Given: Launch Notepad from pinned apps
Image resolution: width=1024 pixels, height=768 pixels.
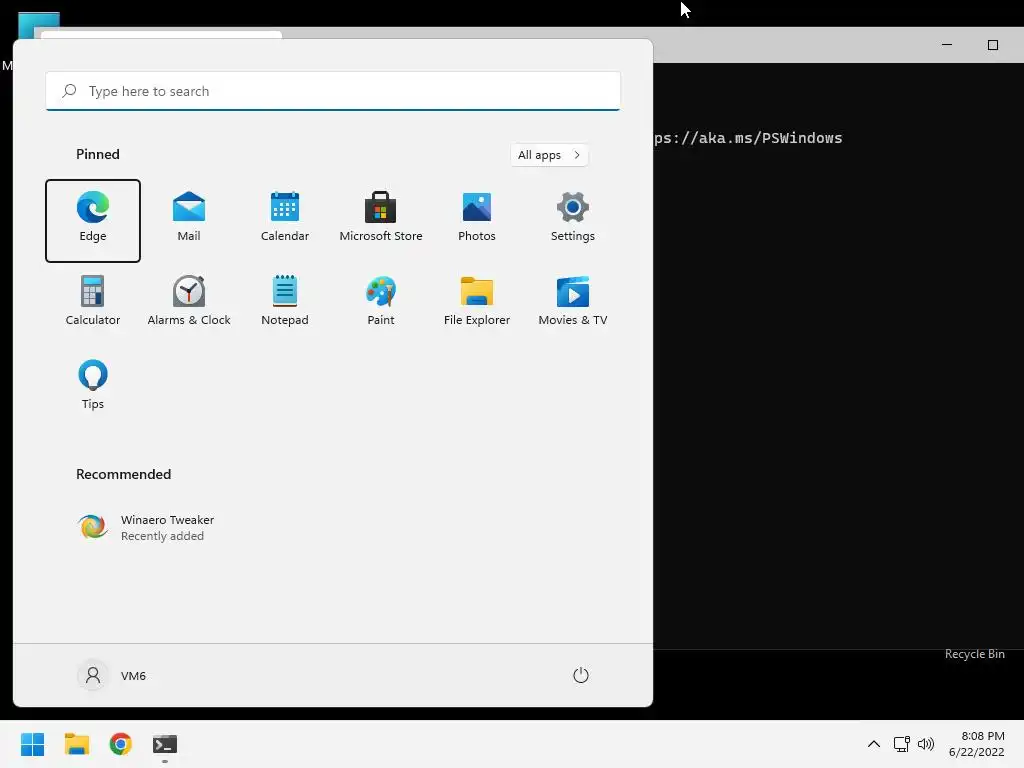Looking at the screenshot, I should click(x=285, y=304).
